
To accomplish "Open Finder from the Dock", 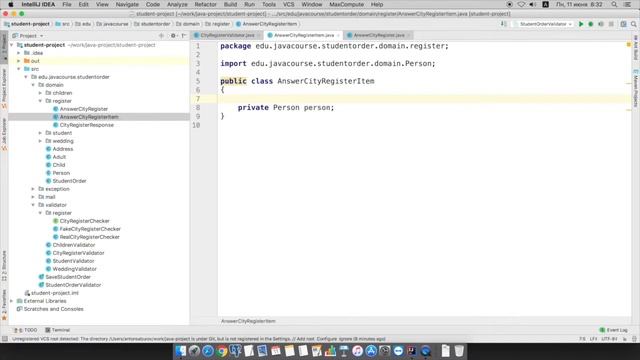I will [180, 351].
